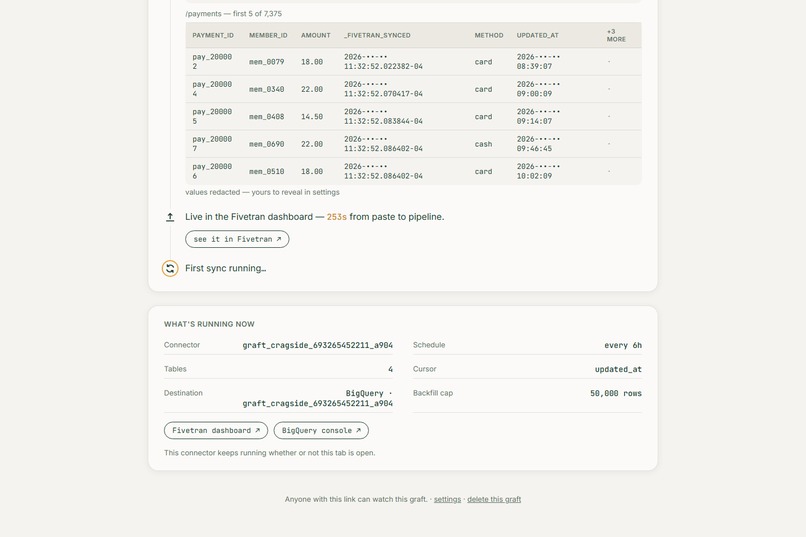The width and height of the screenshot is (806, 537).
Task: Click the sync spinner icon beside First sync running
Action: pos(170,268)
